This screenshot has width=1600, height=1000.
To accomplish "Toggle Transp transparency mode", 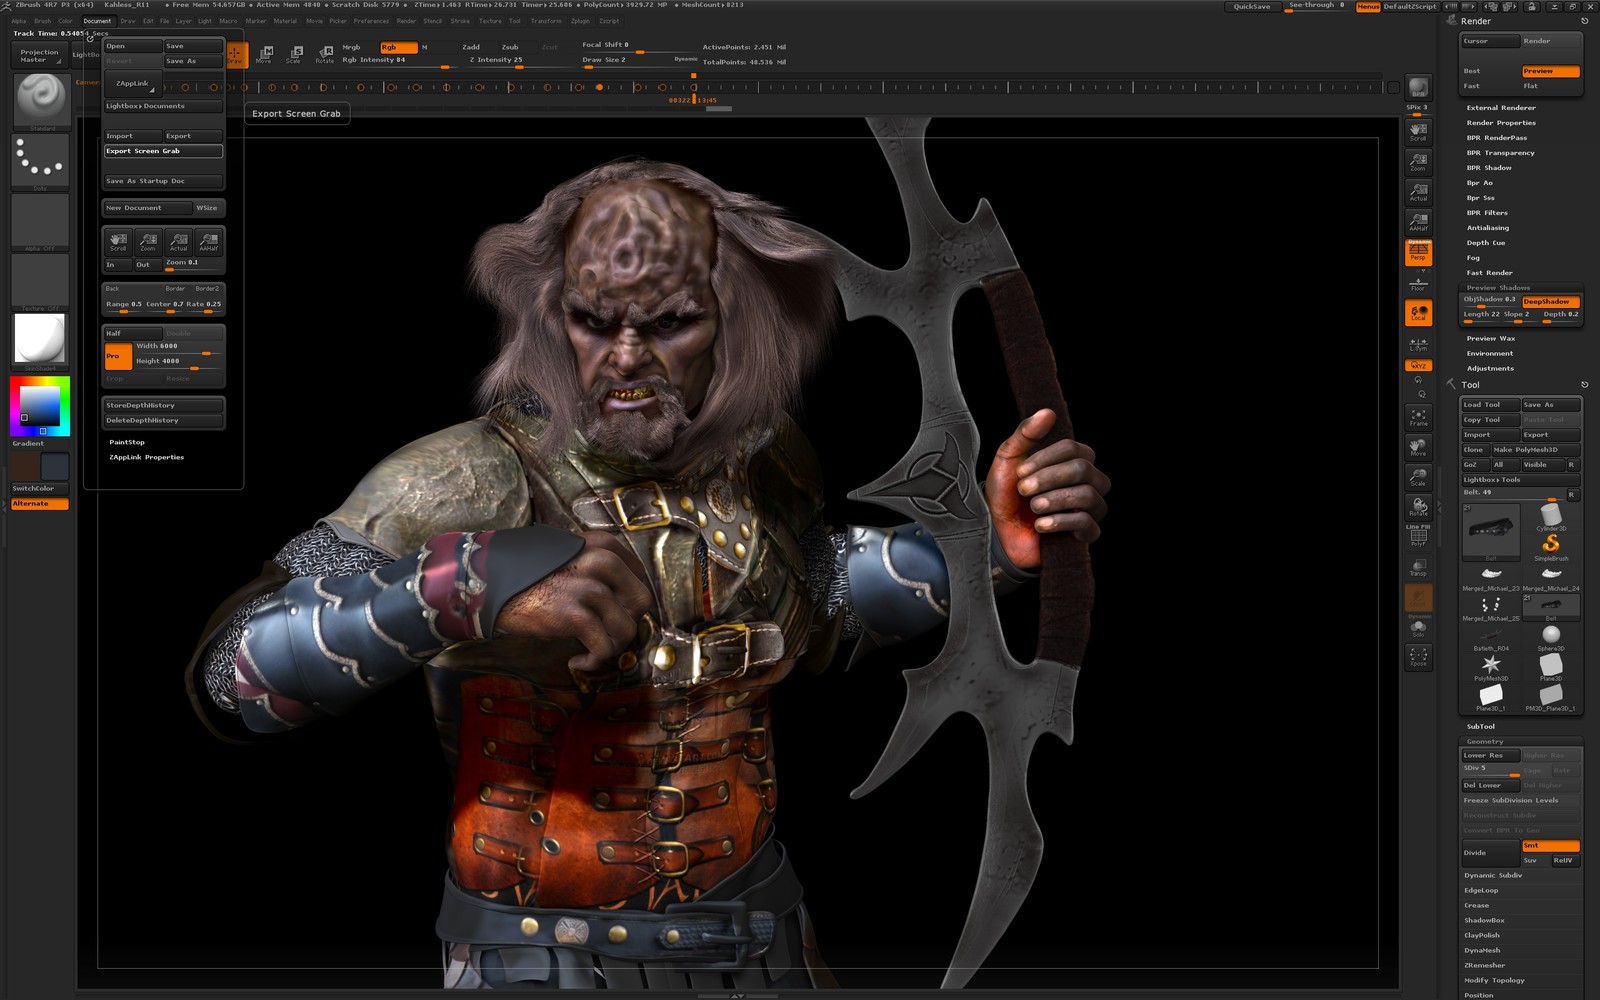I will tap(1418, 567).
